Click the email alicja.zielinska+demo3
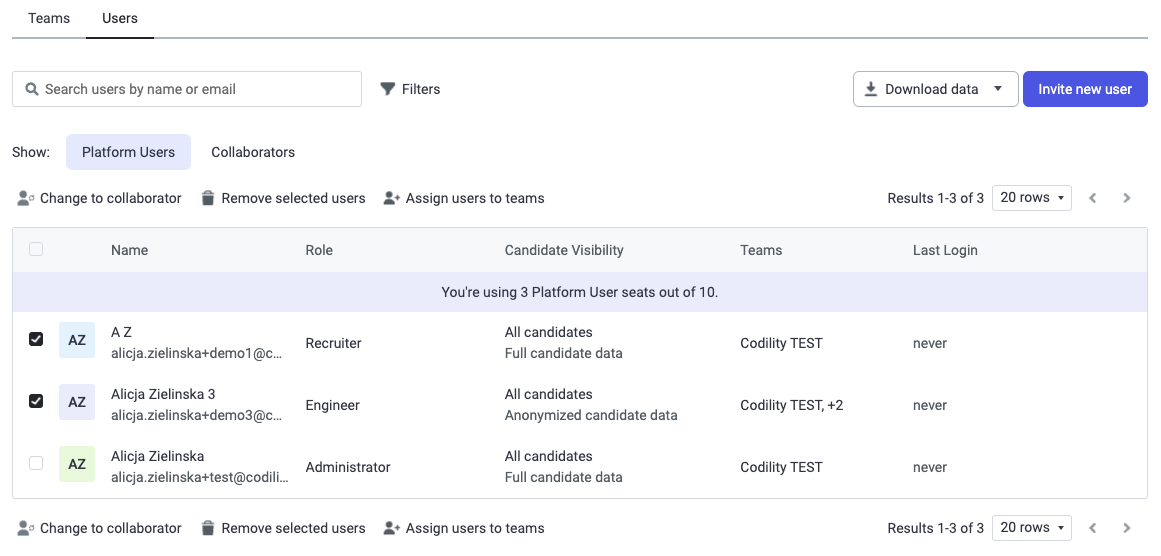 coord(197,416)
